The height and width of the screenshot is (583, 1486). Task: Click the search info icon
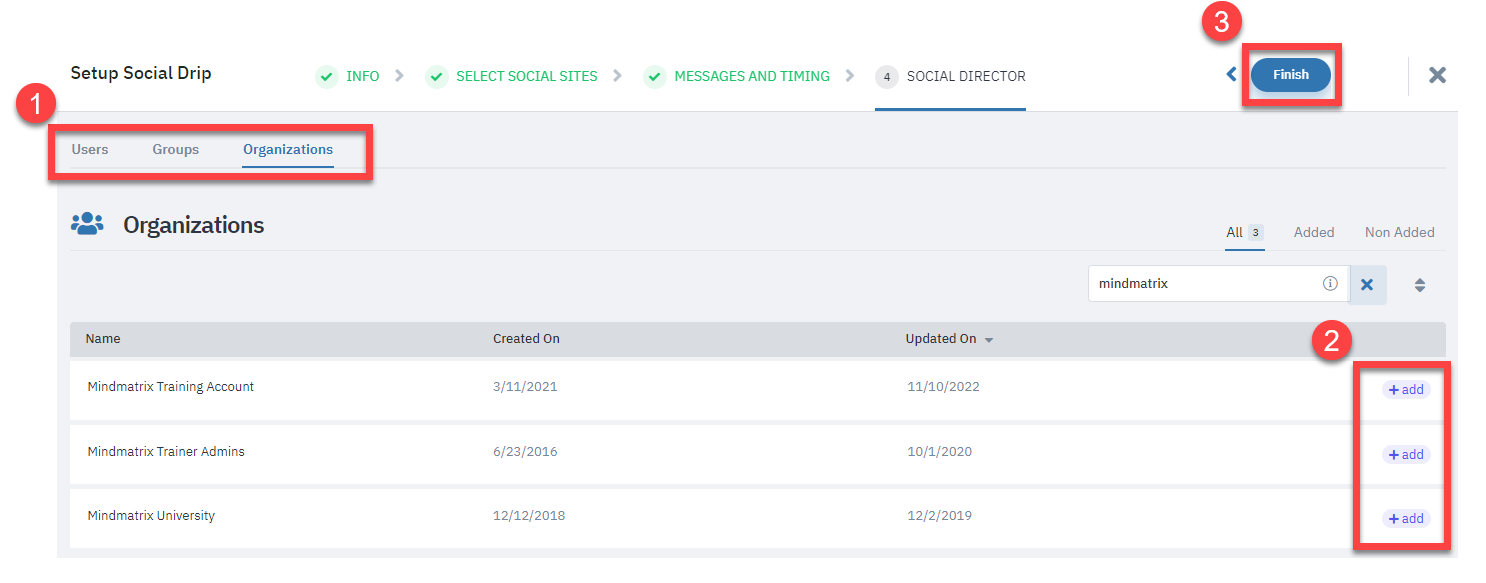tap(1330, 284)
